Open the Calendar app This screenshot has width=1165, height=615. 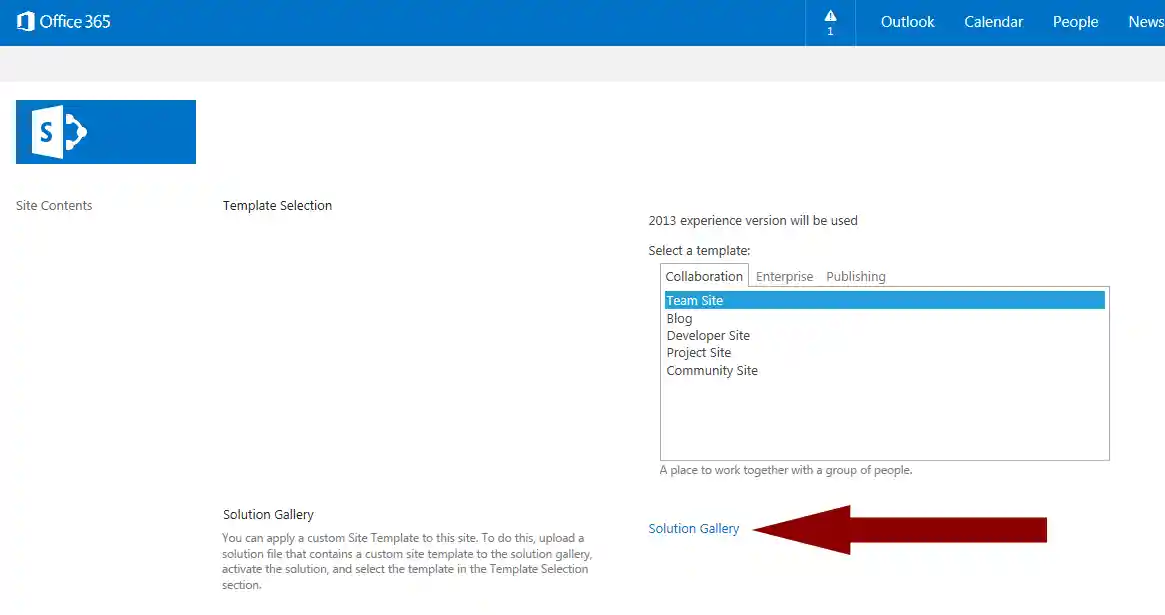coord(993,21)
